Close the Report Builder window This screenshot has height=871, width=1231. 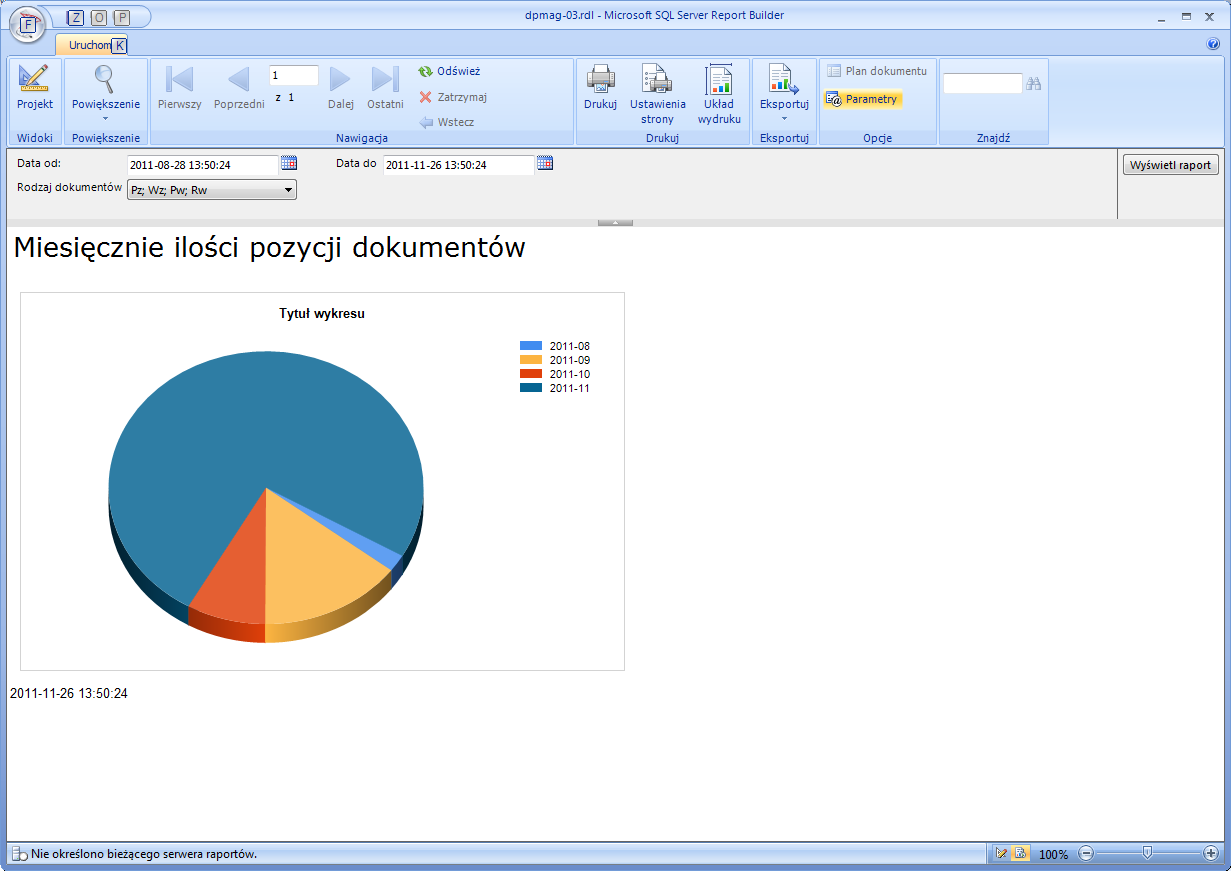(x=1210, y=17)
